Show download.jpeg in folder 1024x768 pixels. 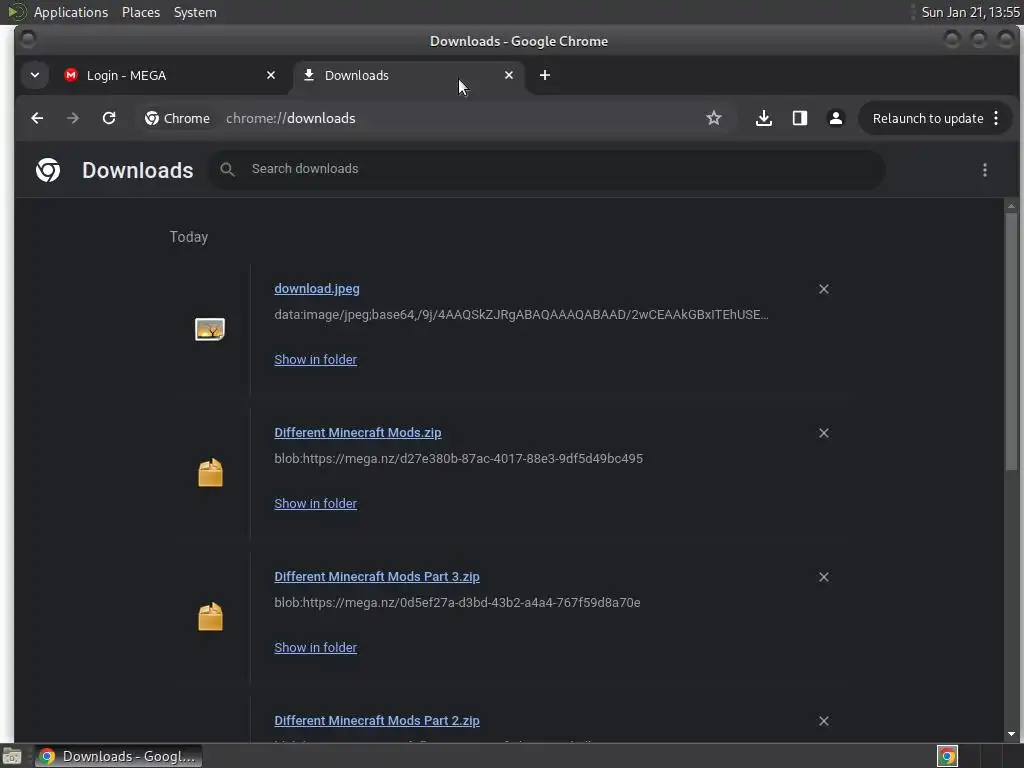315,360
